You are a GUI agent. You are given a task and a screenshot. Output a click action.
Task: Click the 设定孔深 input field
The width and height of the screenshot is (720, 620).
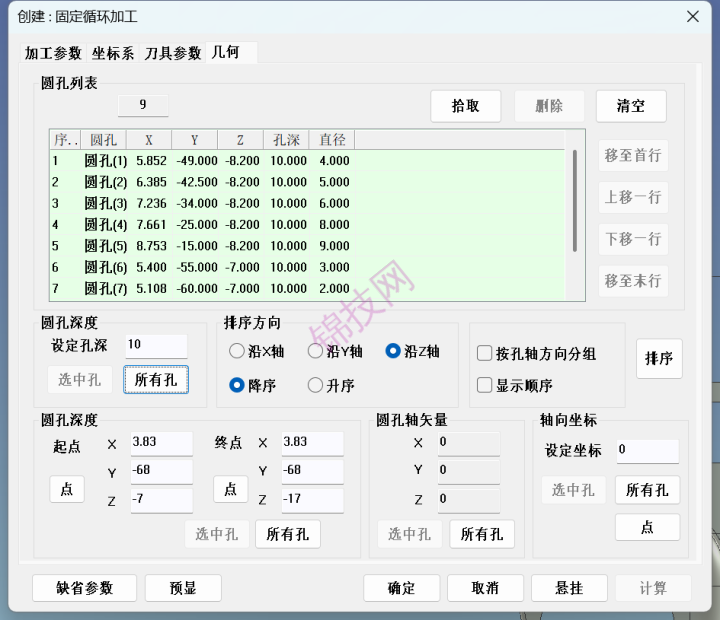(x=157, y=346)
